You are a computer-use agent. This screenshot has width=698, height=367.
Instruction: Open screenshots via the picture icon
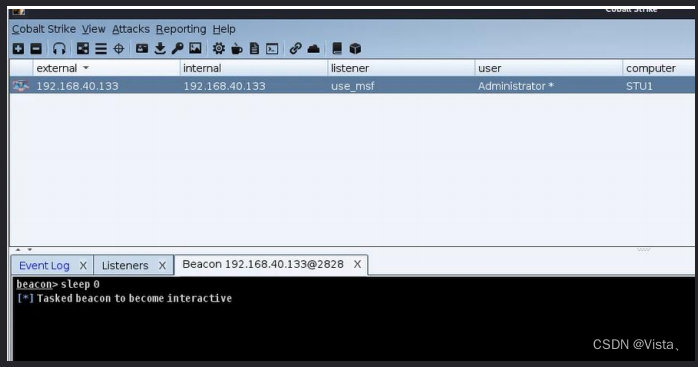pos(195,48)
